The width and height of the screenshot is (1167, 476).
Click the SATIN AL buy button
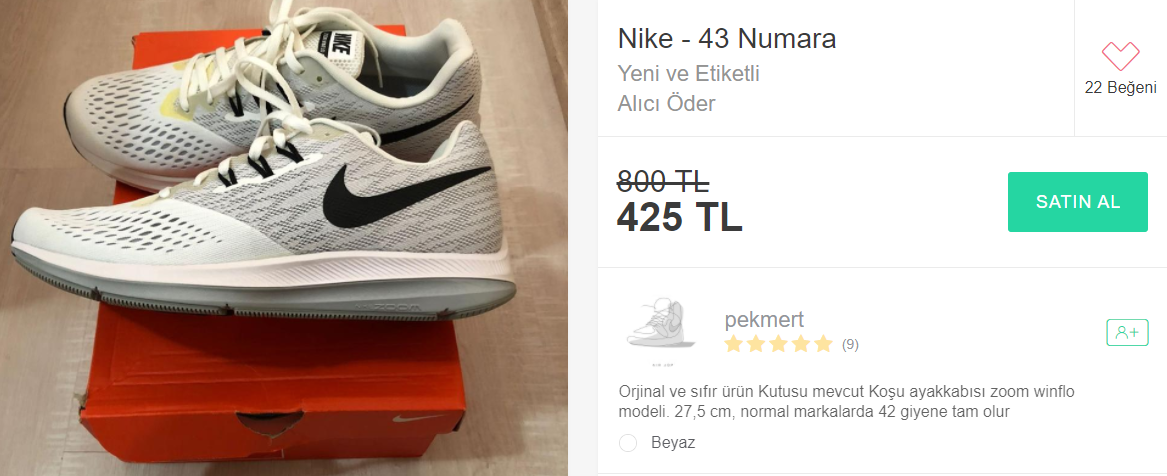click(1078, 202)
